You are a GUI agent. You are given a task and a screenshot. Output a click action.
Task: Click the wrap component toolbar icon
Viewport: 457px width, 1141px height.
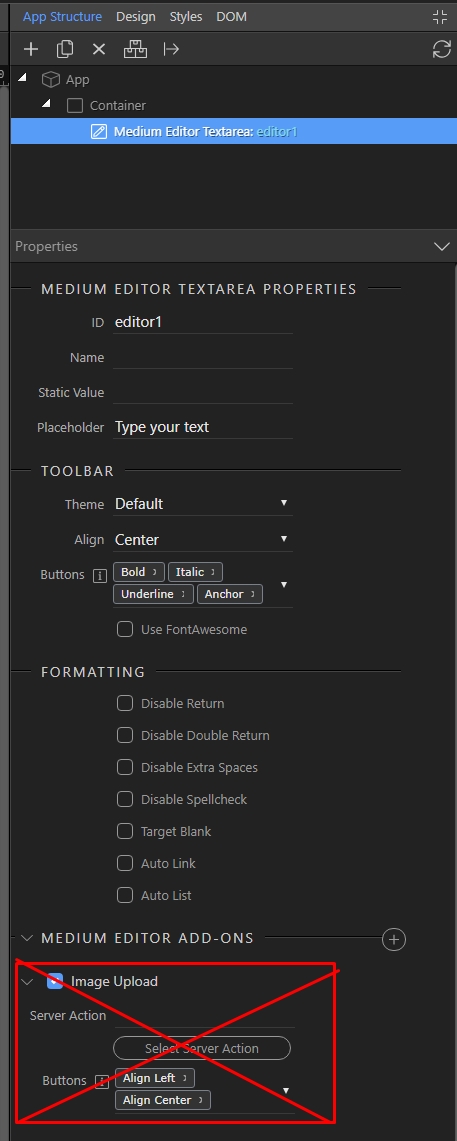[135, 49]
